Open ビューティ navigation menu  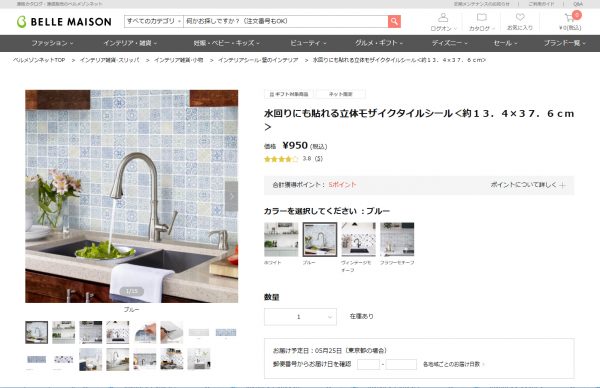tap(308, 43)
